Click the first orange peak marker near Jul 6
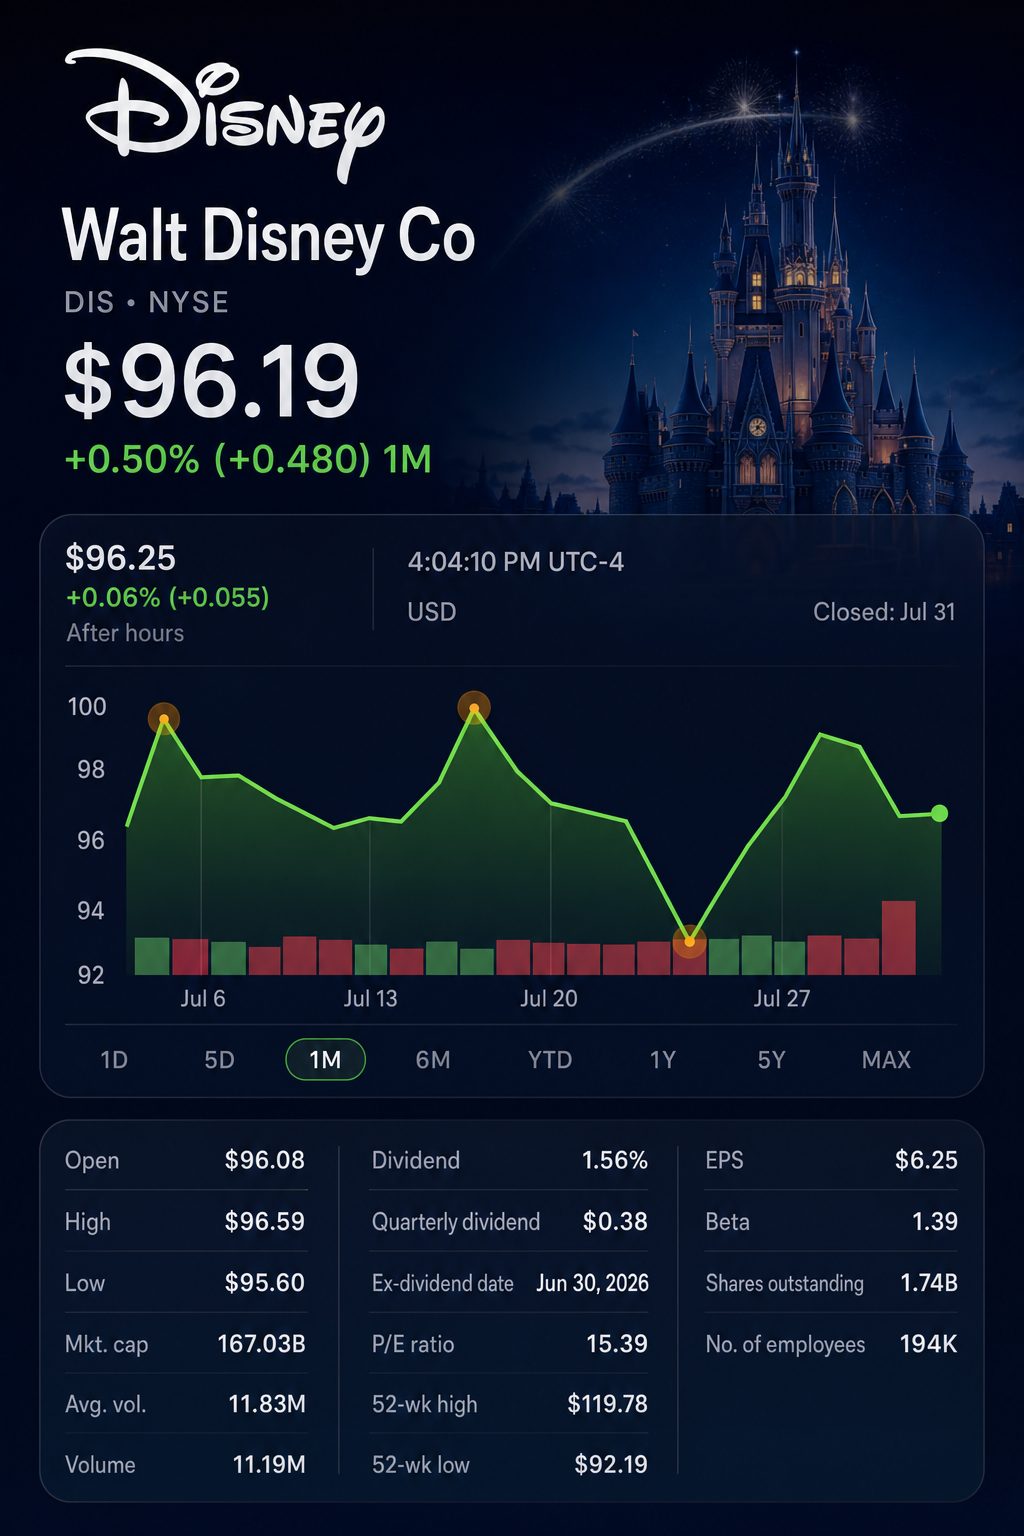Image resolution: width=1024 pixels, height=1536 pixels. 164,718
